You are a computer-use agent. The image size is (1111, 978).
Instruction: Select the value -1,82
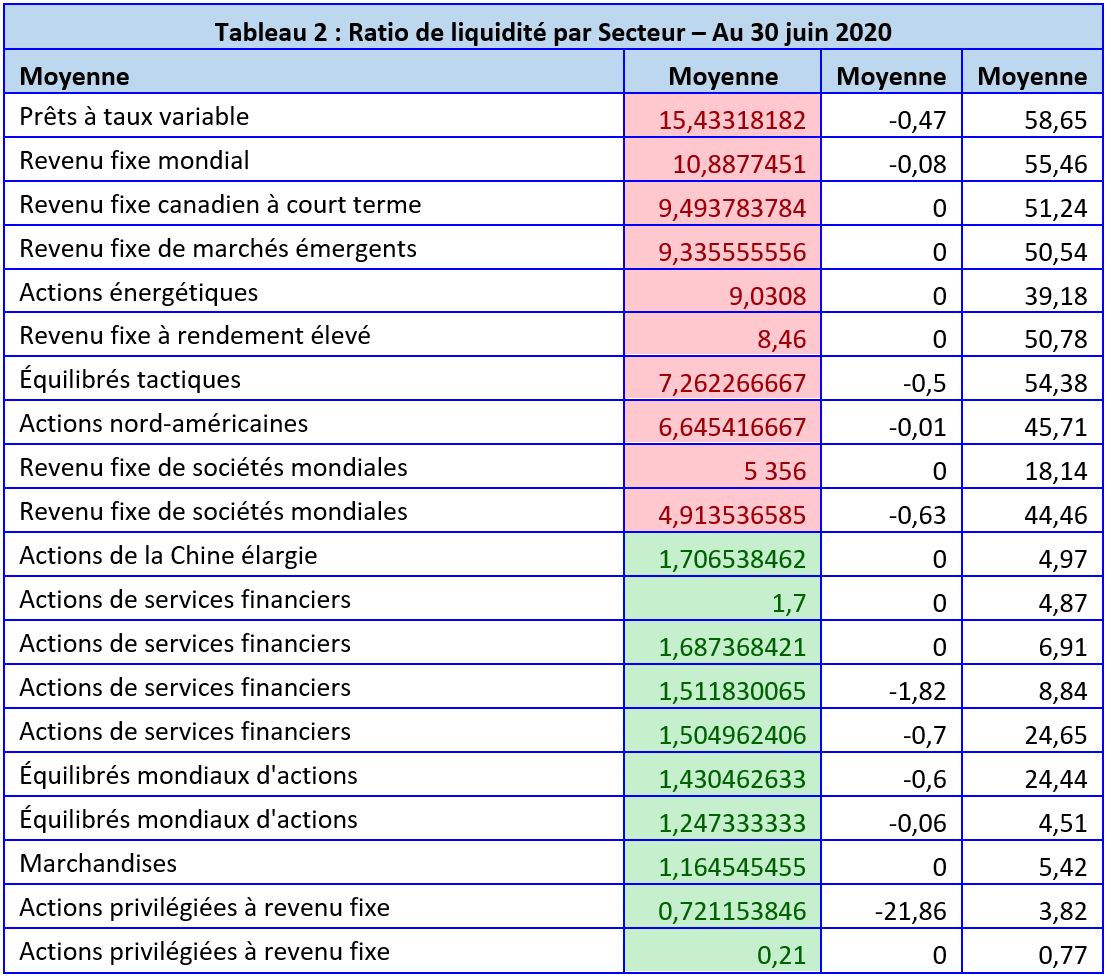[920, 691]
